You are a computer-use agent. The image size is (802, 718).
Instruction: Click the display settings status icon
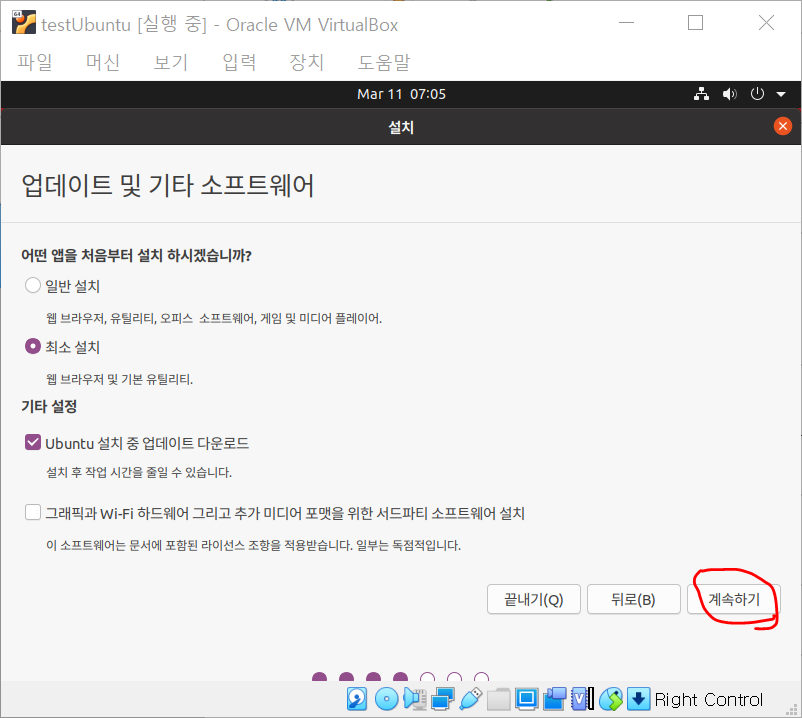tap(526, 699)
